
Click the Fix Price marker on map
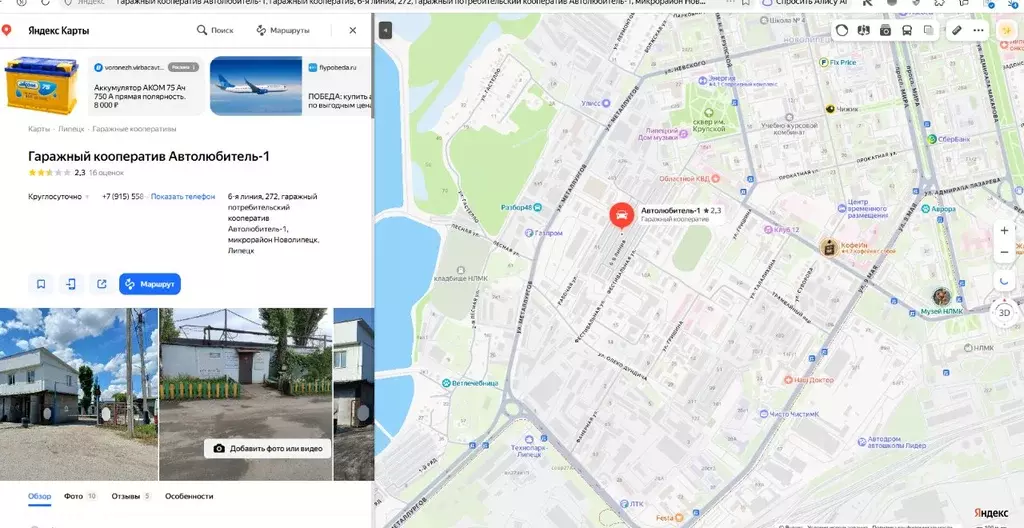tap(824, 63)
